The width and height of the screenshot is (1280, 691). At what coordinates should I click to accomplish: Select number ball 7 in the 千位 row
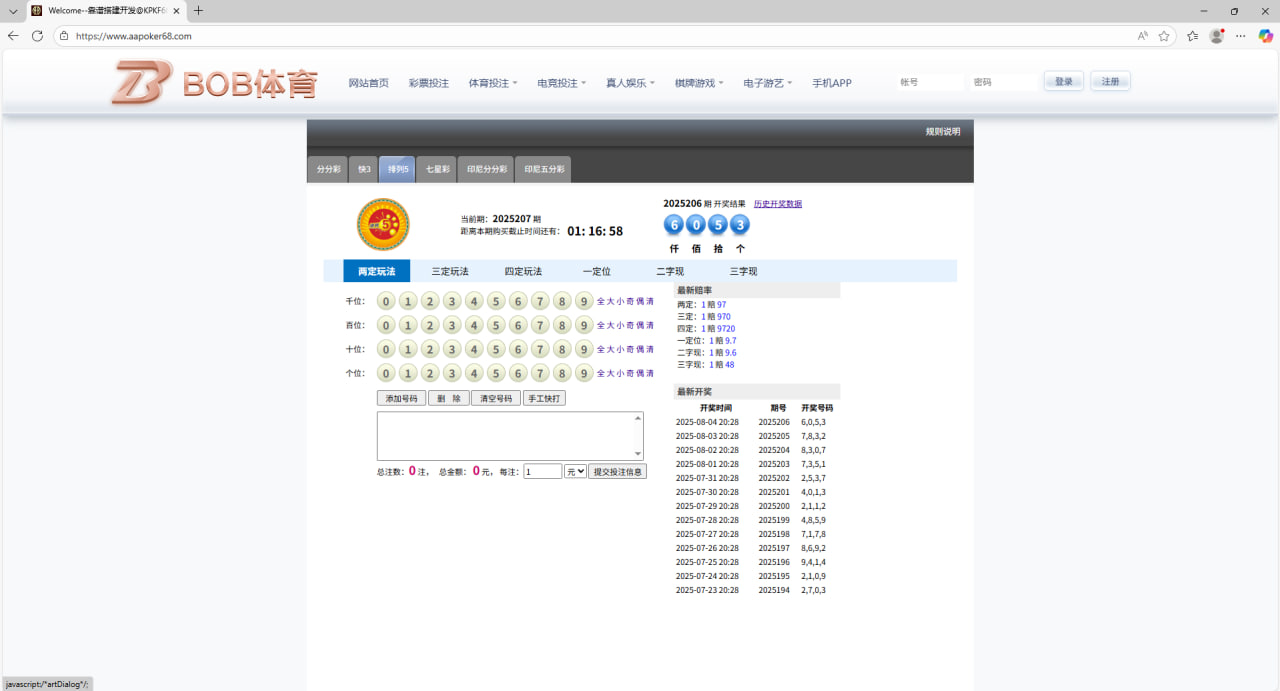[x=540, y=301]
